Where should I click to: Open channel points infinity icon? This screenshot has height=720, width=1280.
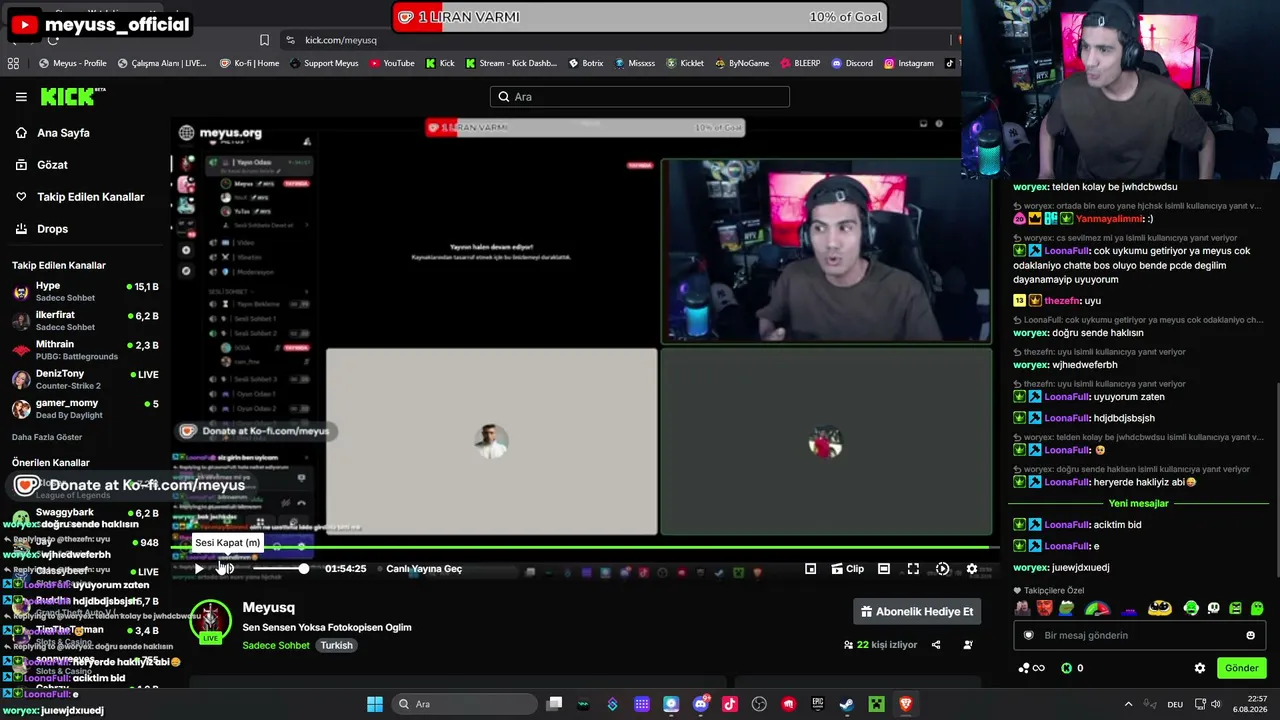click(1031, 668)
